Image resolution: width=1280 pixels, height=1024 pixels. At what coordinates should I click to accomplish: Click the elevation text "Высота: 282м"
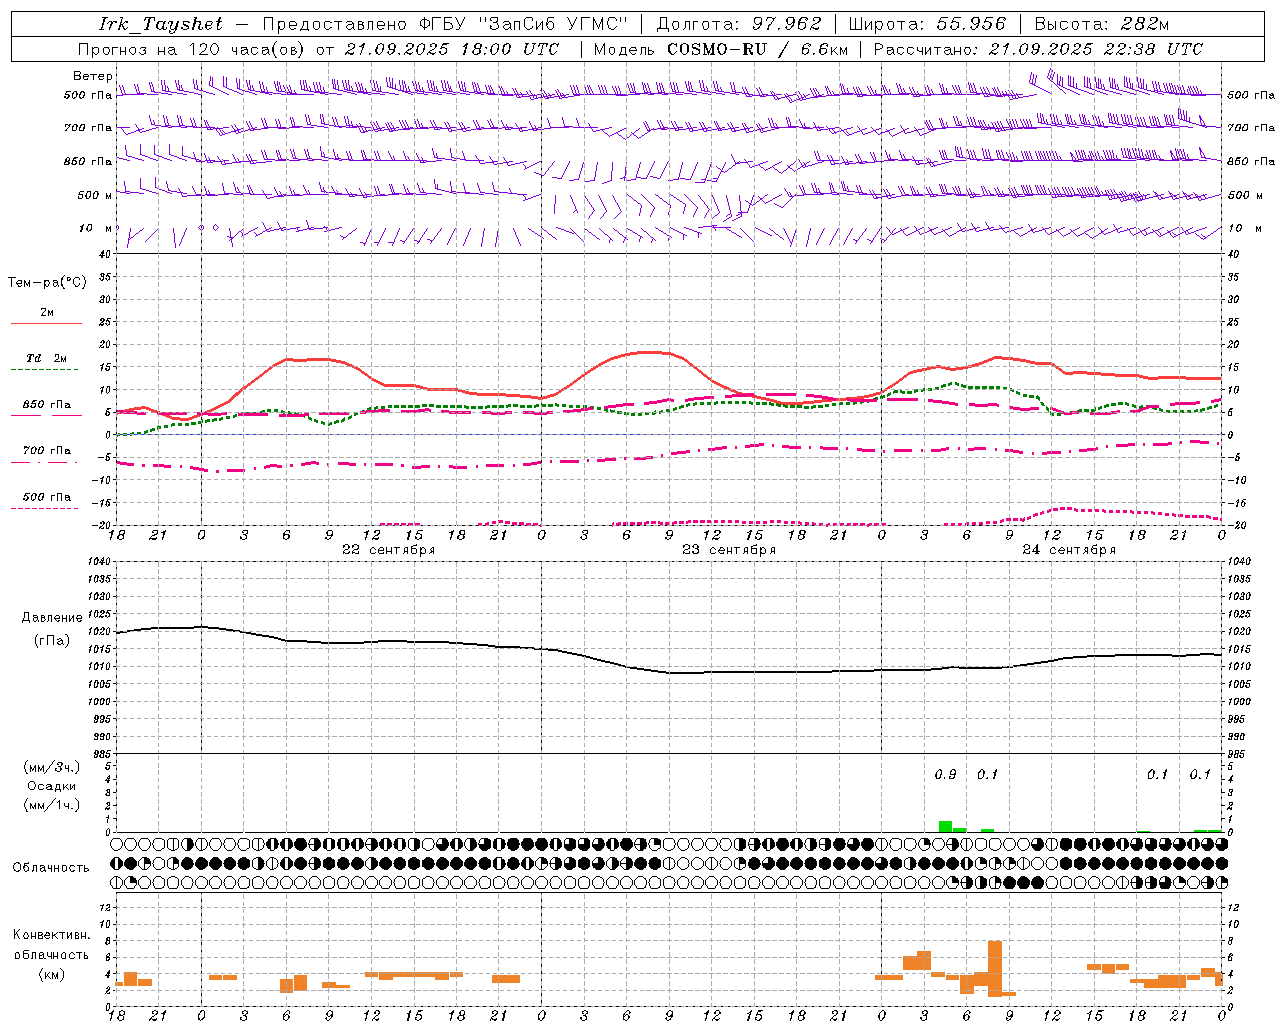[1102, 24]
